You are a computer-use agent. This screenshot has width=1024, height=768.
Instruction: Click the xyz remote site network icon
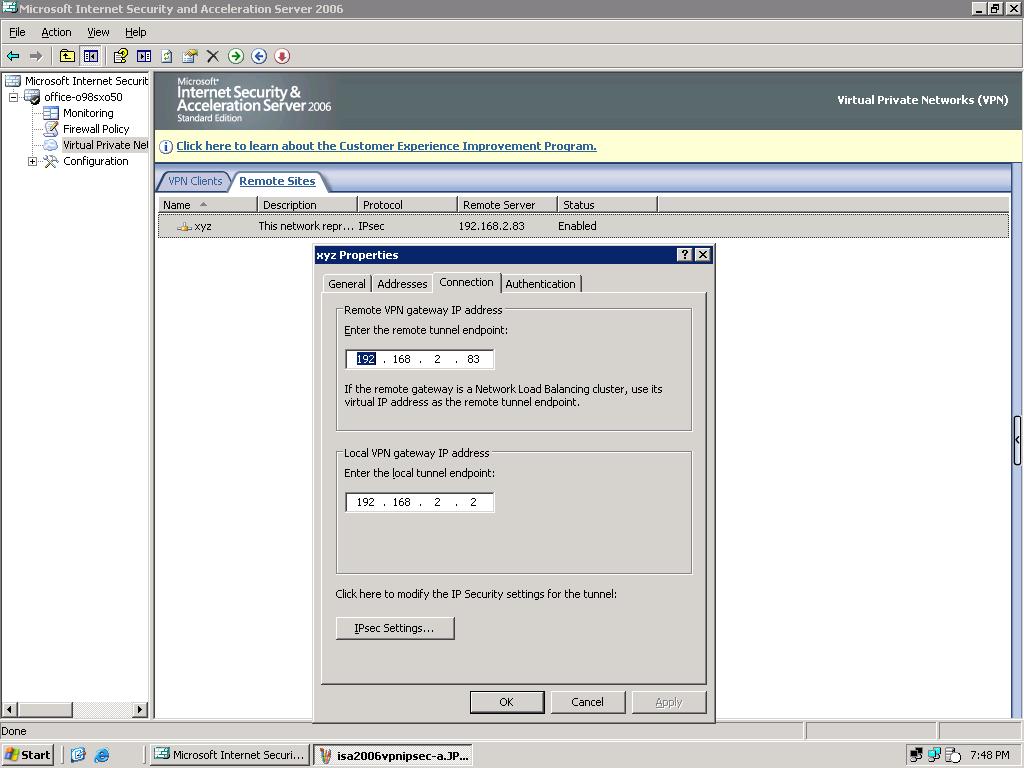pos(184,226)
